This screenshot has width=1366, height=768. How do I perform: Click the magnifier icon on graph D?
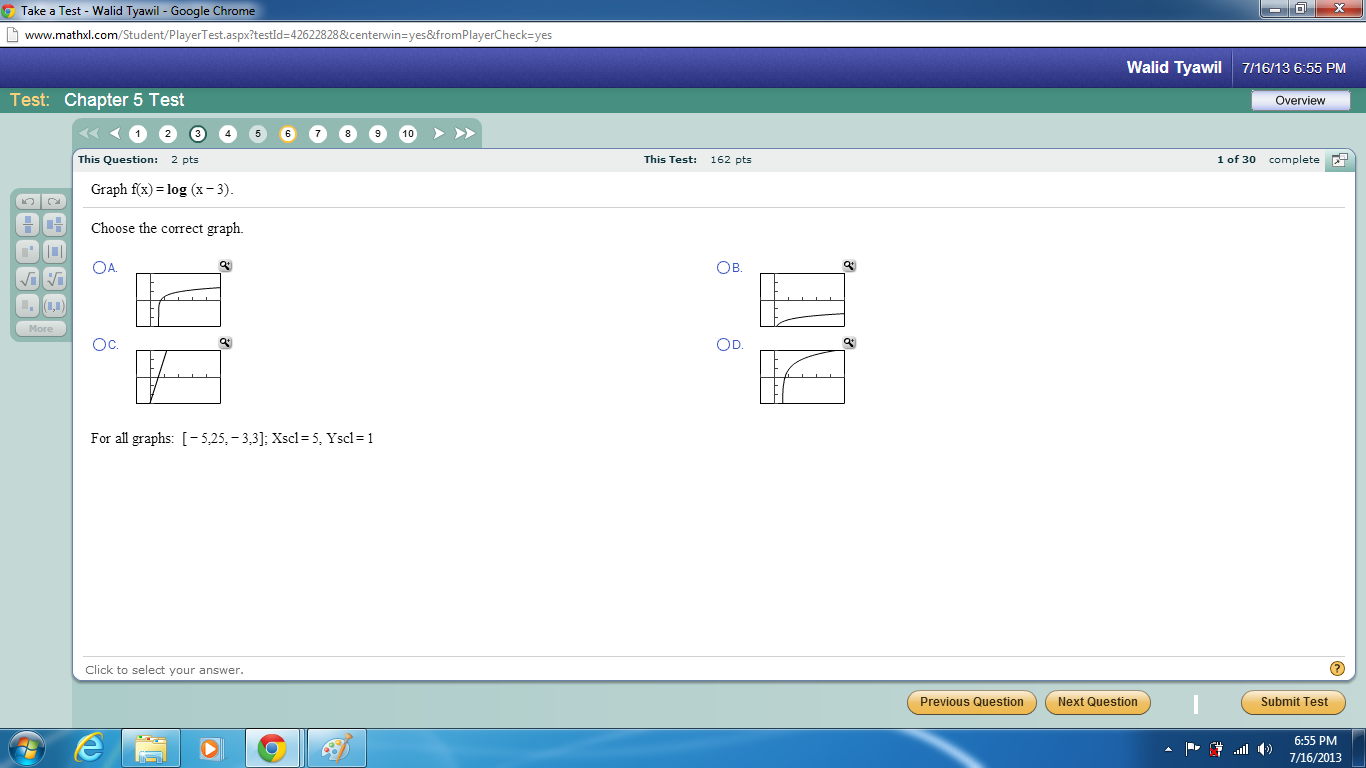[x=848, y=342]
